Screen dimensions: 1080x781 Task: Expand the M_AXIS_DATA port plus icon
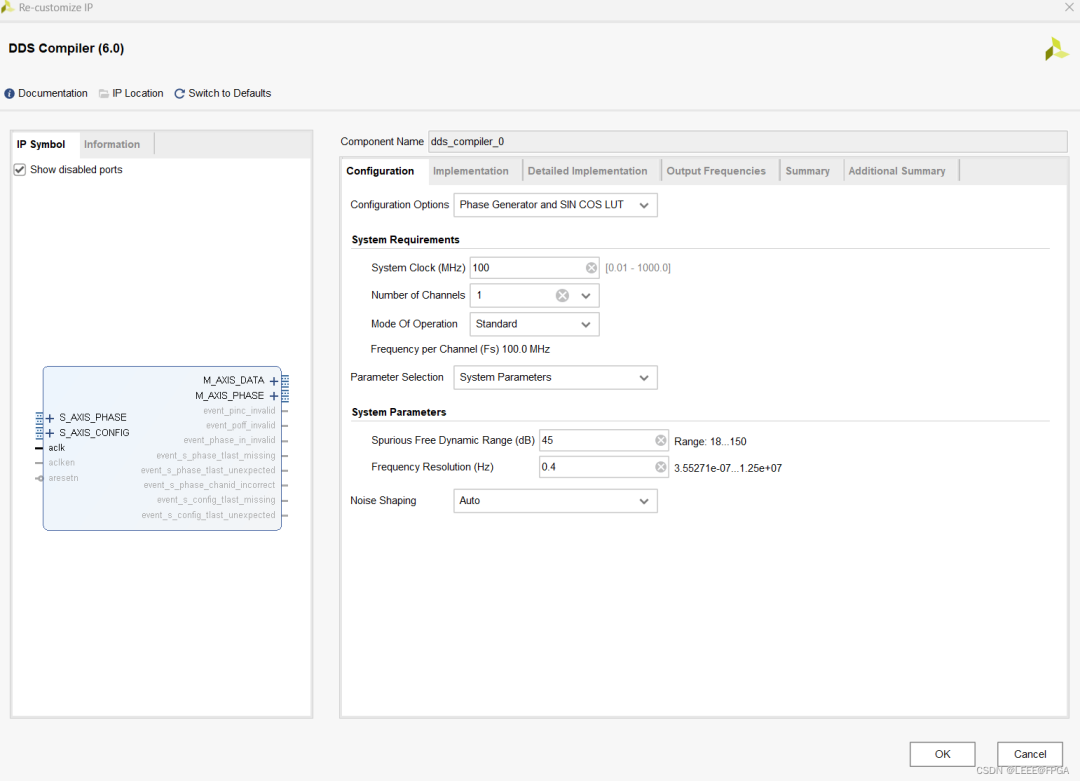point(274,381)
